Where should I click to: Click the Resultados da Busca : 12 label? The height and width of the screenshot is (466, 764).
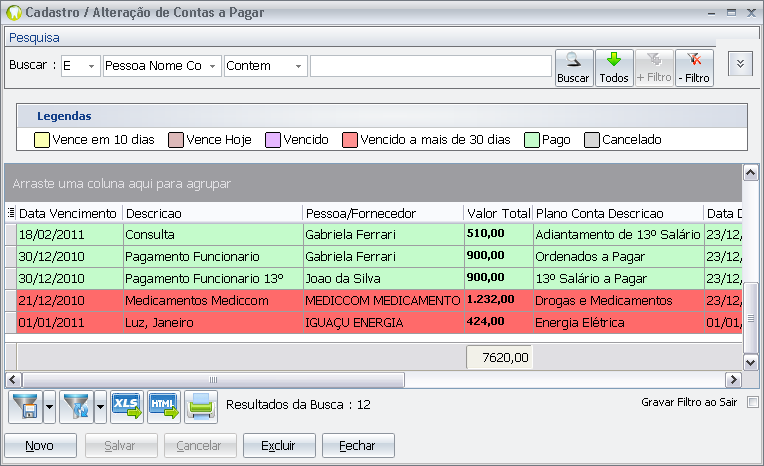[298, 405]
